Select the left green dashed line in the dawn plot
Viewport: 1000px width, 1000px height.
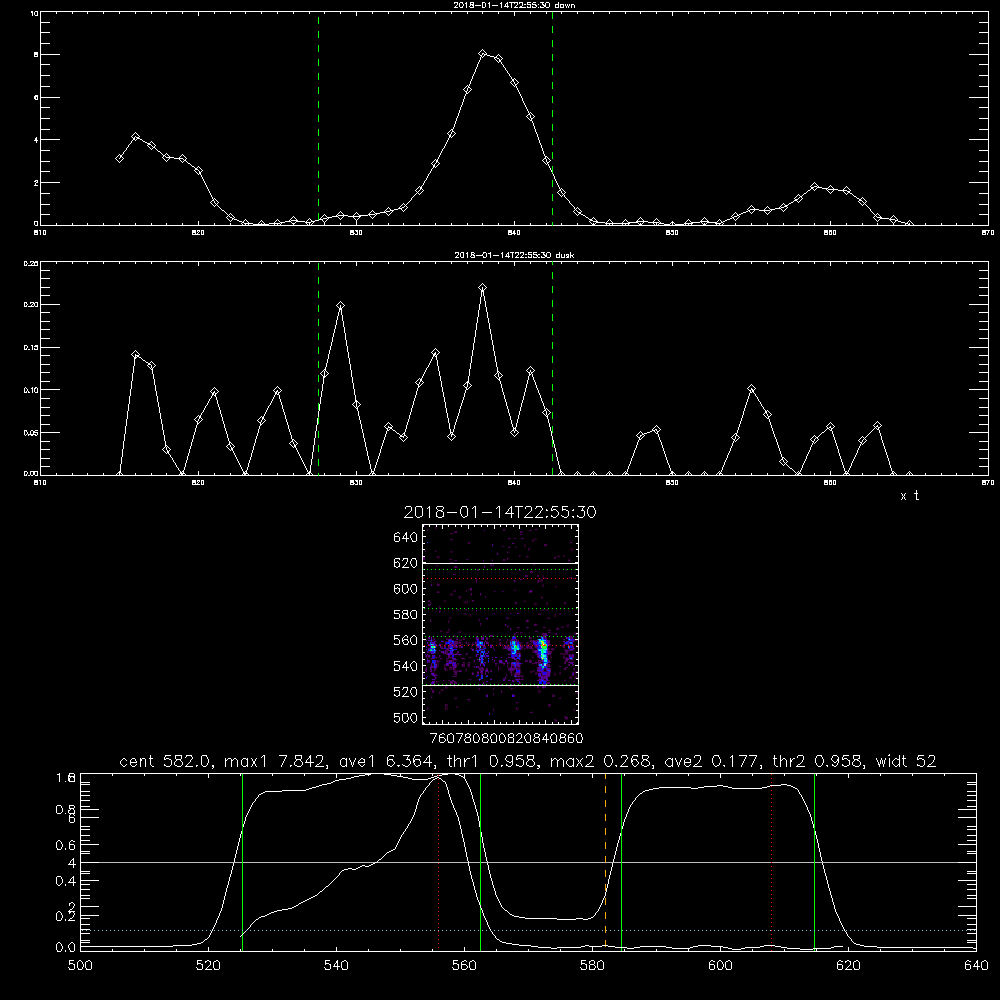pyautogui.click(x=318, y=118)
